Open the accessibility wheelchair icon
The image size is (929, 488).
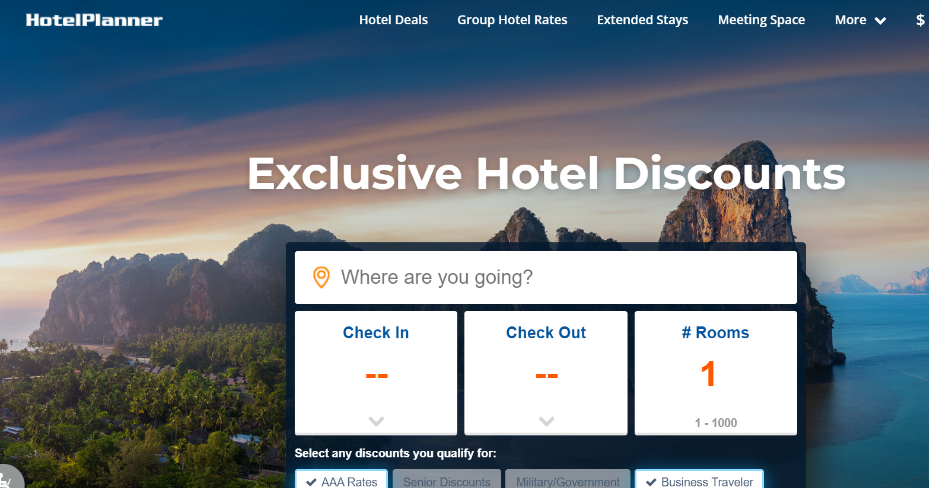[7, 479]
